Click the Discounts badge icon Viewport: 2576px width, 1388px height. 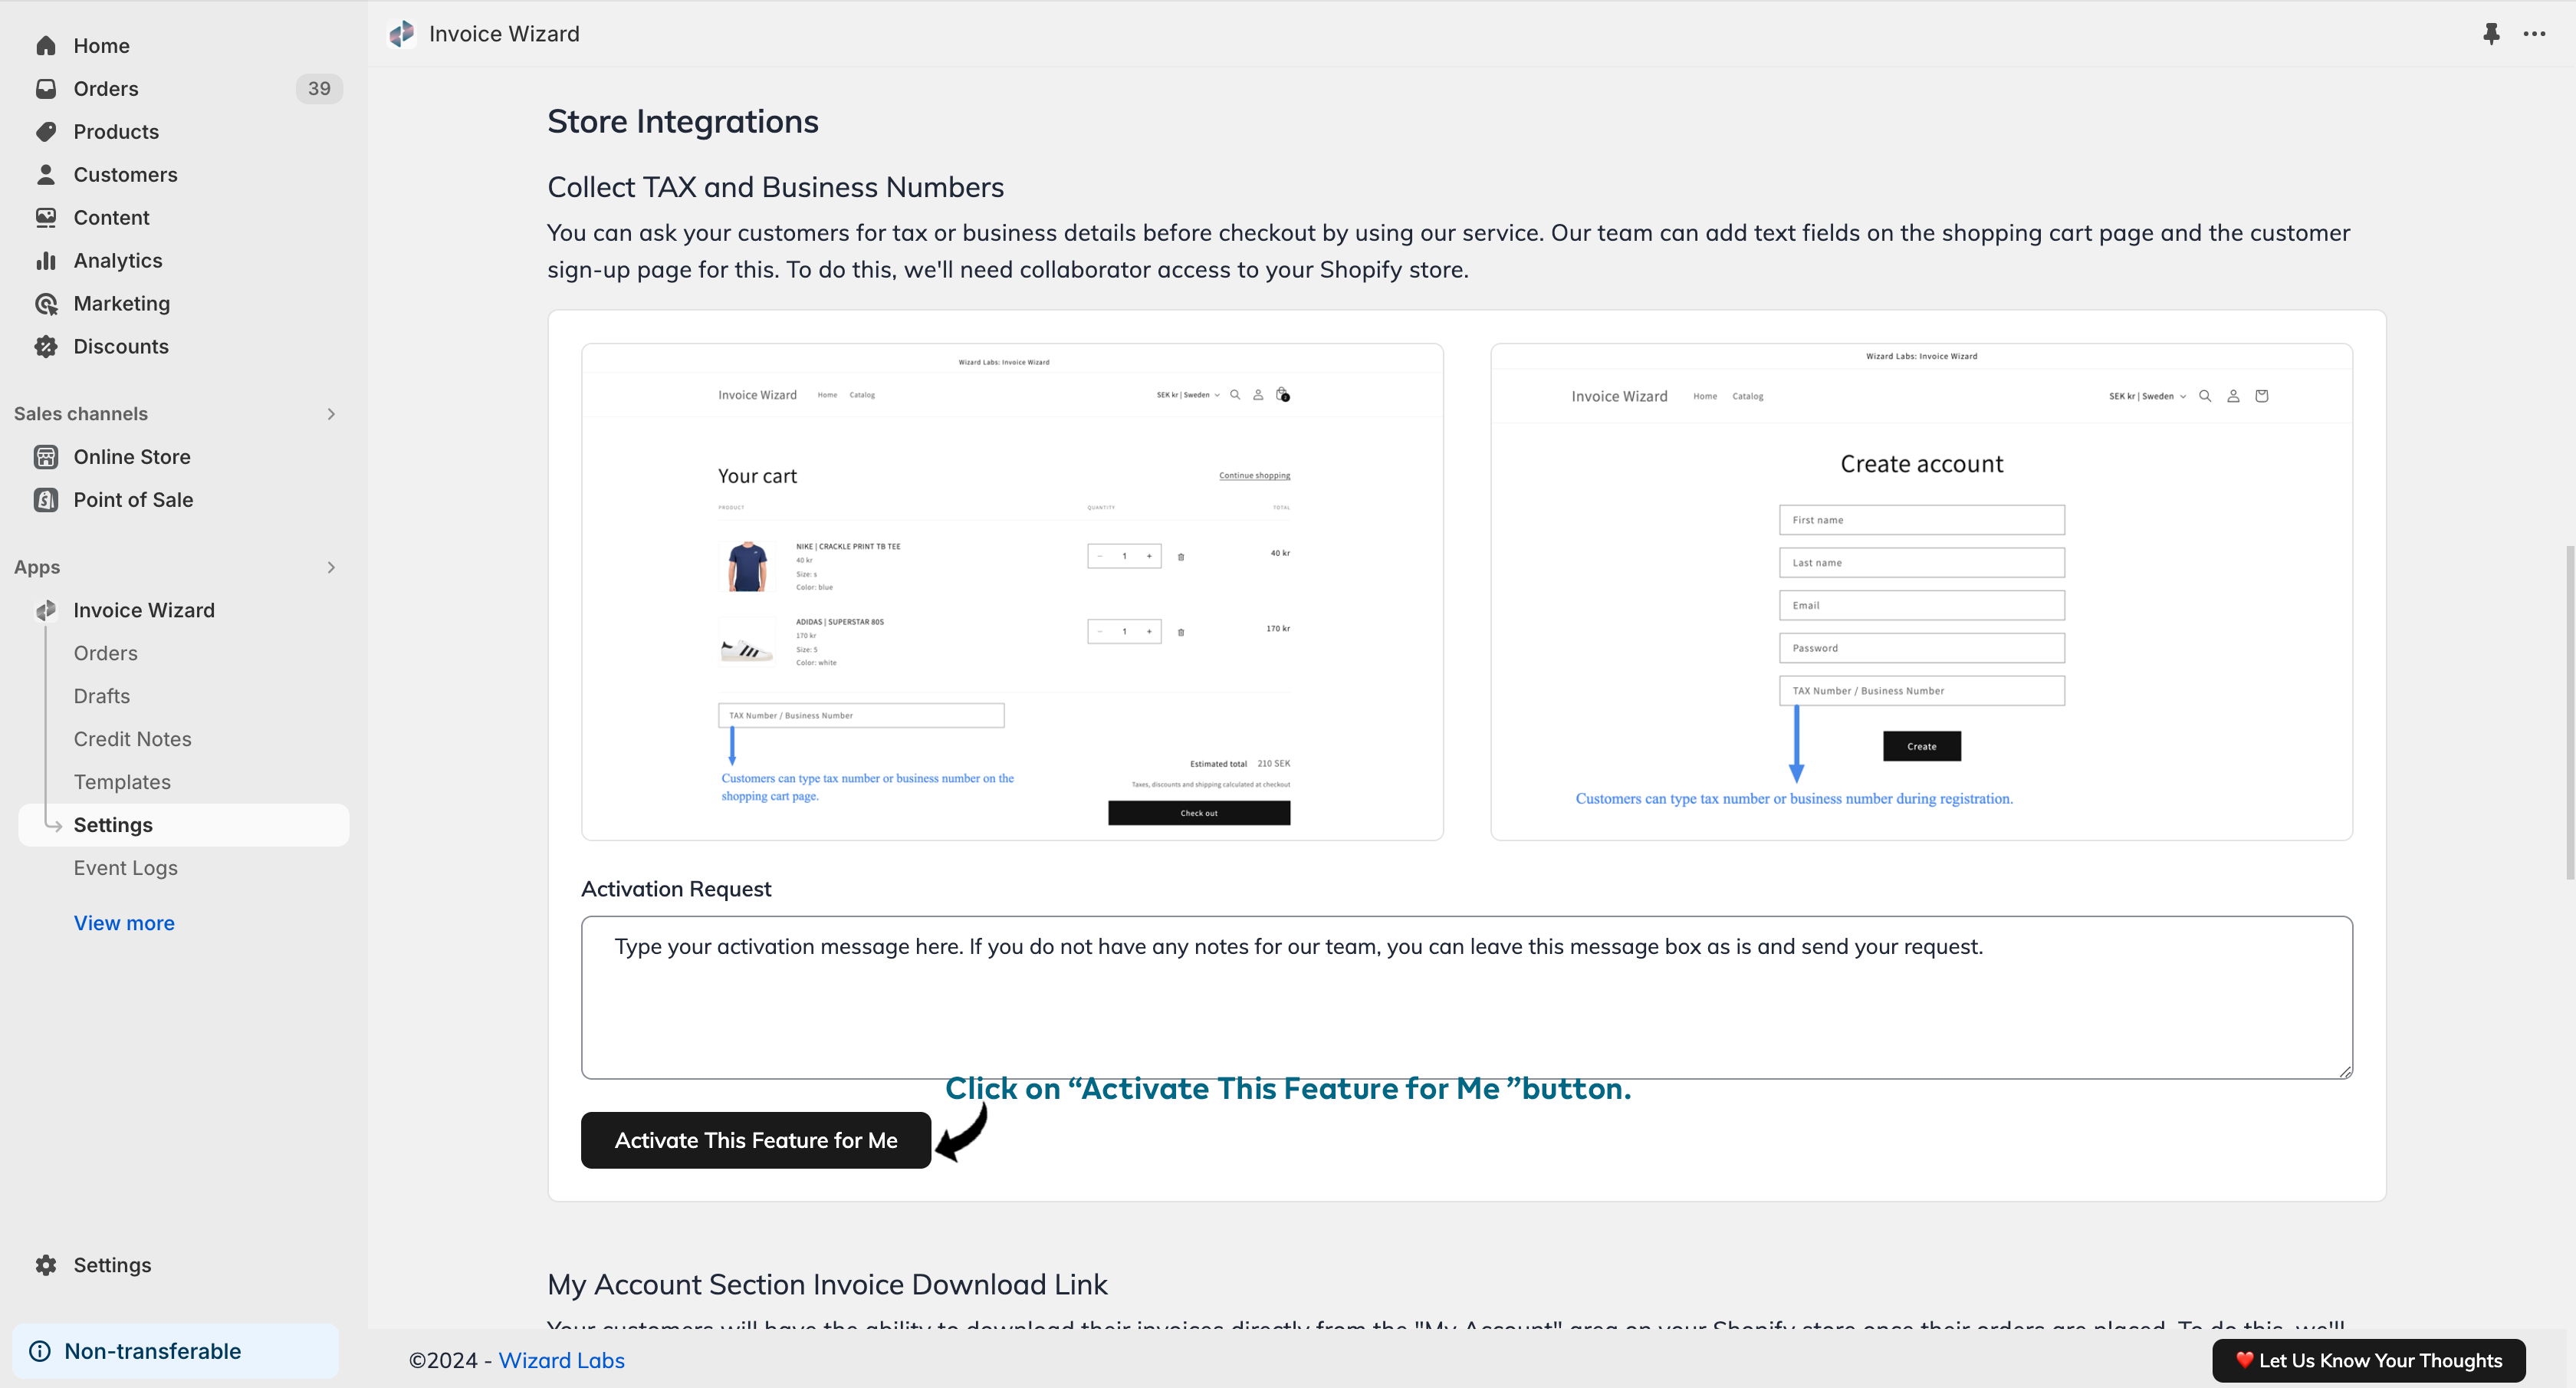(46, 347)
